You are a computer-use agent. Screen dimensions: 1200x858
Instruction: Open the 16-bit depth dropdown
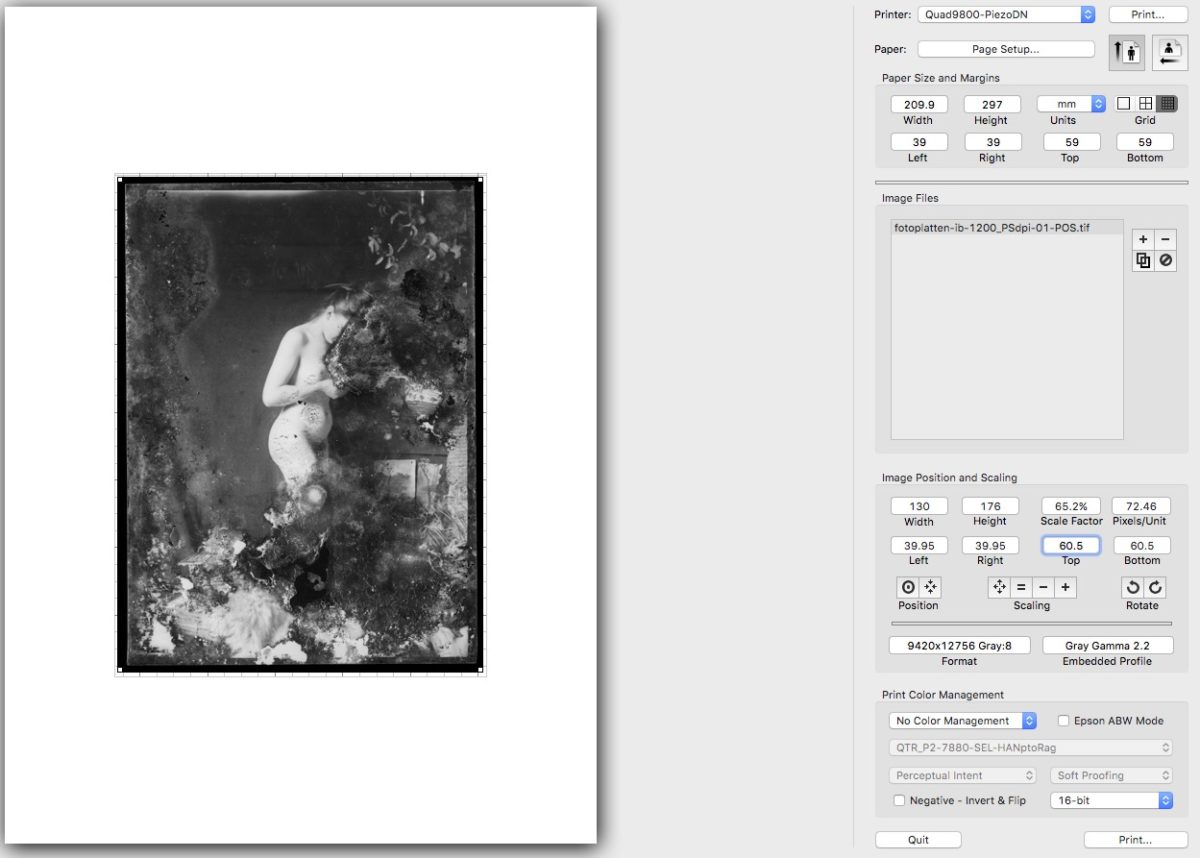click(1111, 800)
